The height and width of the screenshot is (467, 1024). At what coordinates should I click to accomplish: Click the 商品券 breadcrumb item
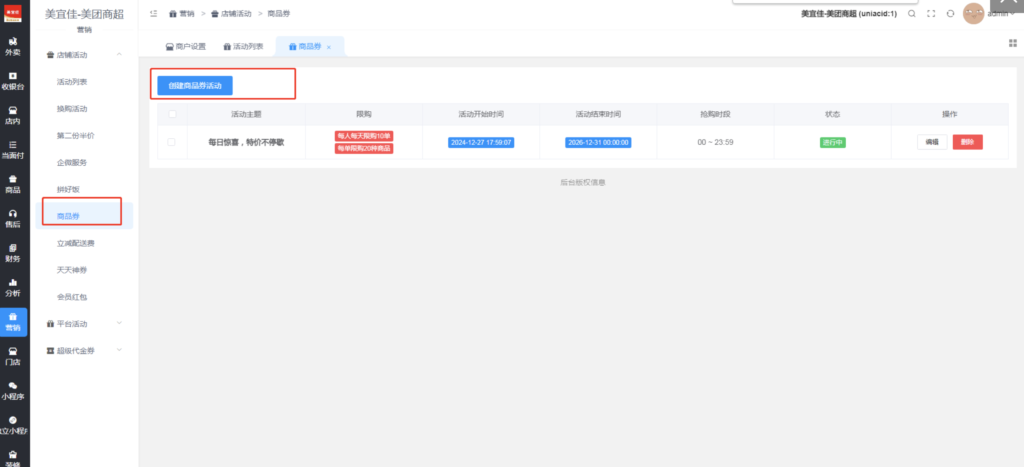click(278, 14)
